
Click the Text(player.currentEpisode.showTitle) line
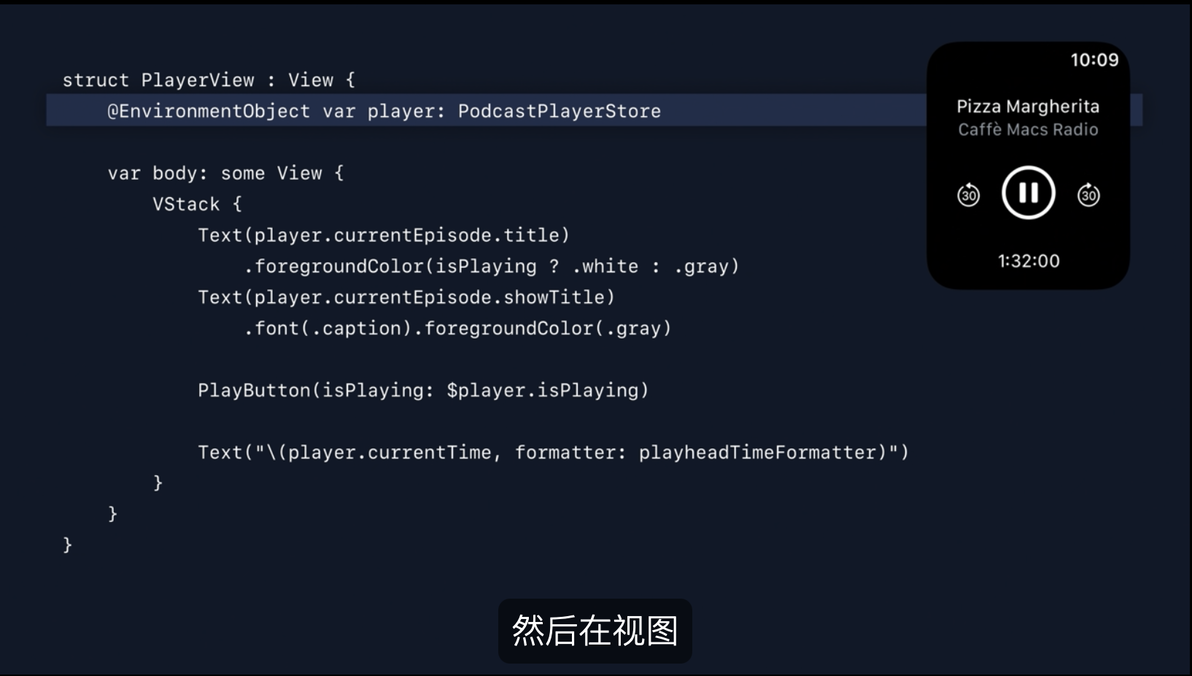coord(406,297)
